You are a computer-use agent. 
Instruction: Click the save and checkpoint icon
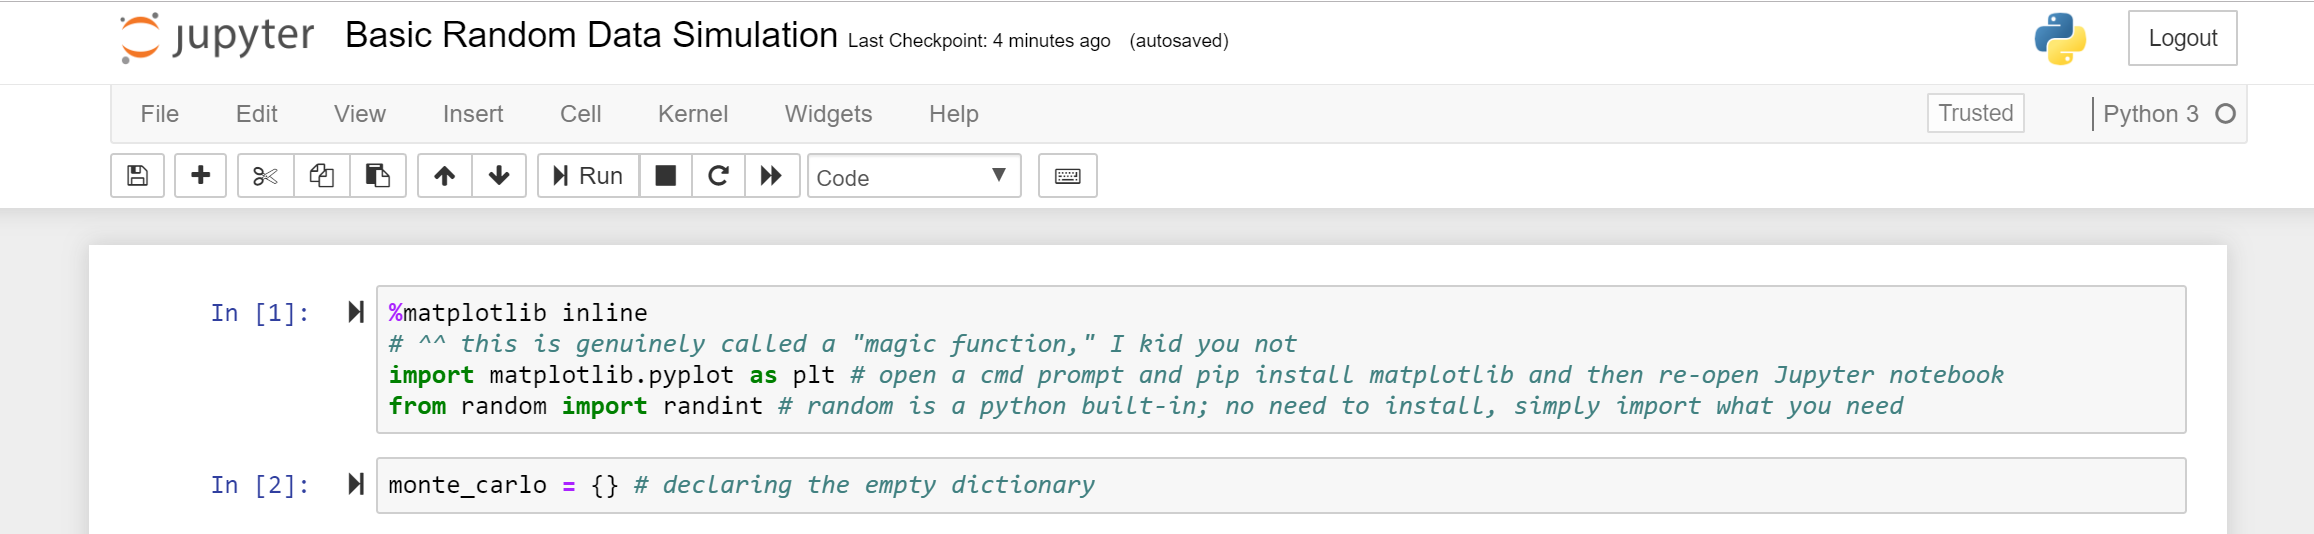[137, 176]
